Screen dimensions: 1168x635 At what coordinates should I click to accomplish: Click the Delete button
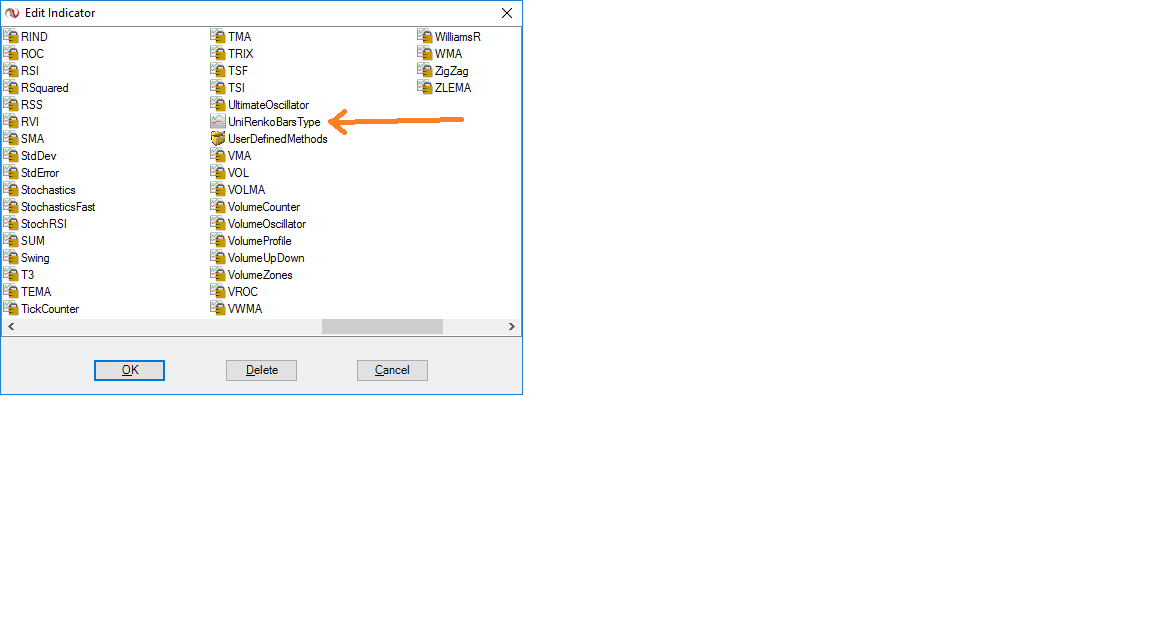[261, 370]
